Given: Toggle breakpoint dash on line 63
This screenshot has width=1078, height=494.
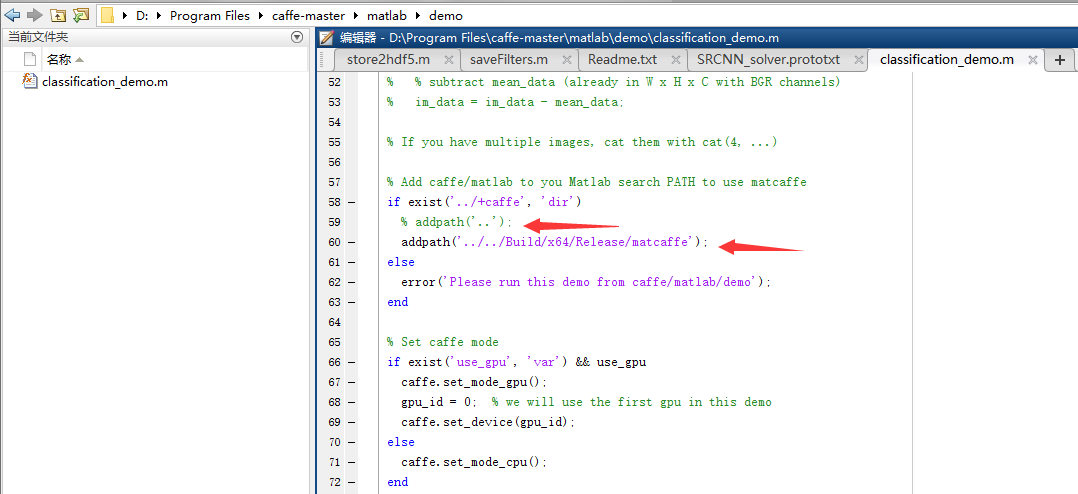Looking at the screenshot, I should [352, 302].
